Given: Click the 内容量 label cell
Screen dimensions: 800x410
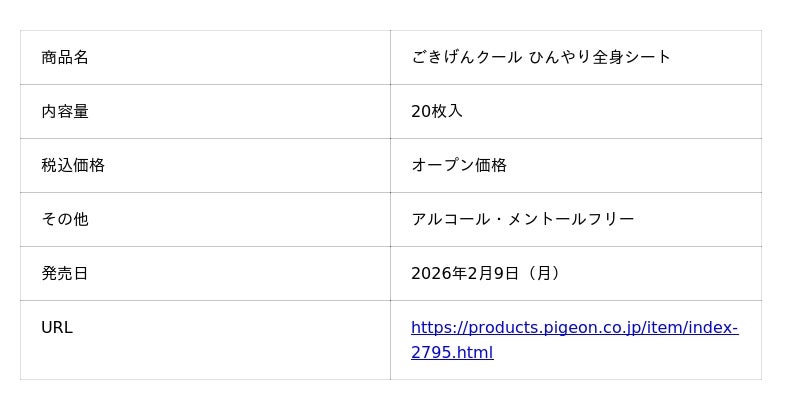Looking at the screenshot, I should pyautogui.click(x=65, y=112).
